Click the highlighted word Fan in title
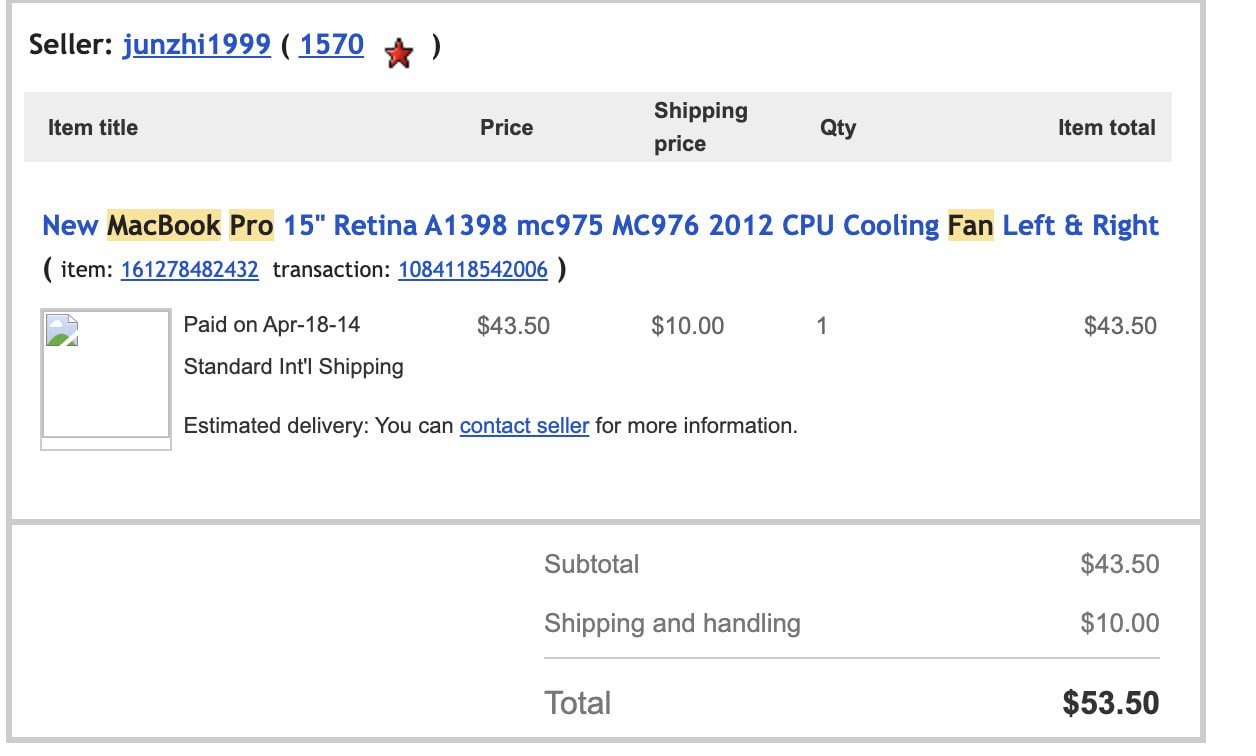 (x=970, y=225)
